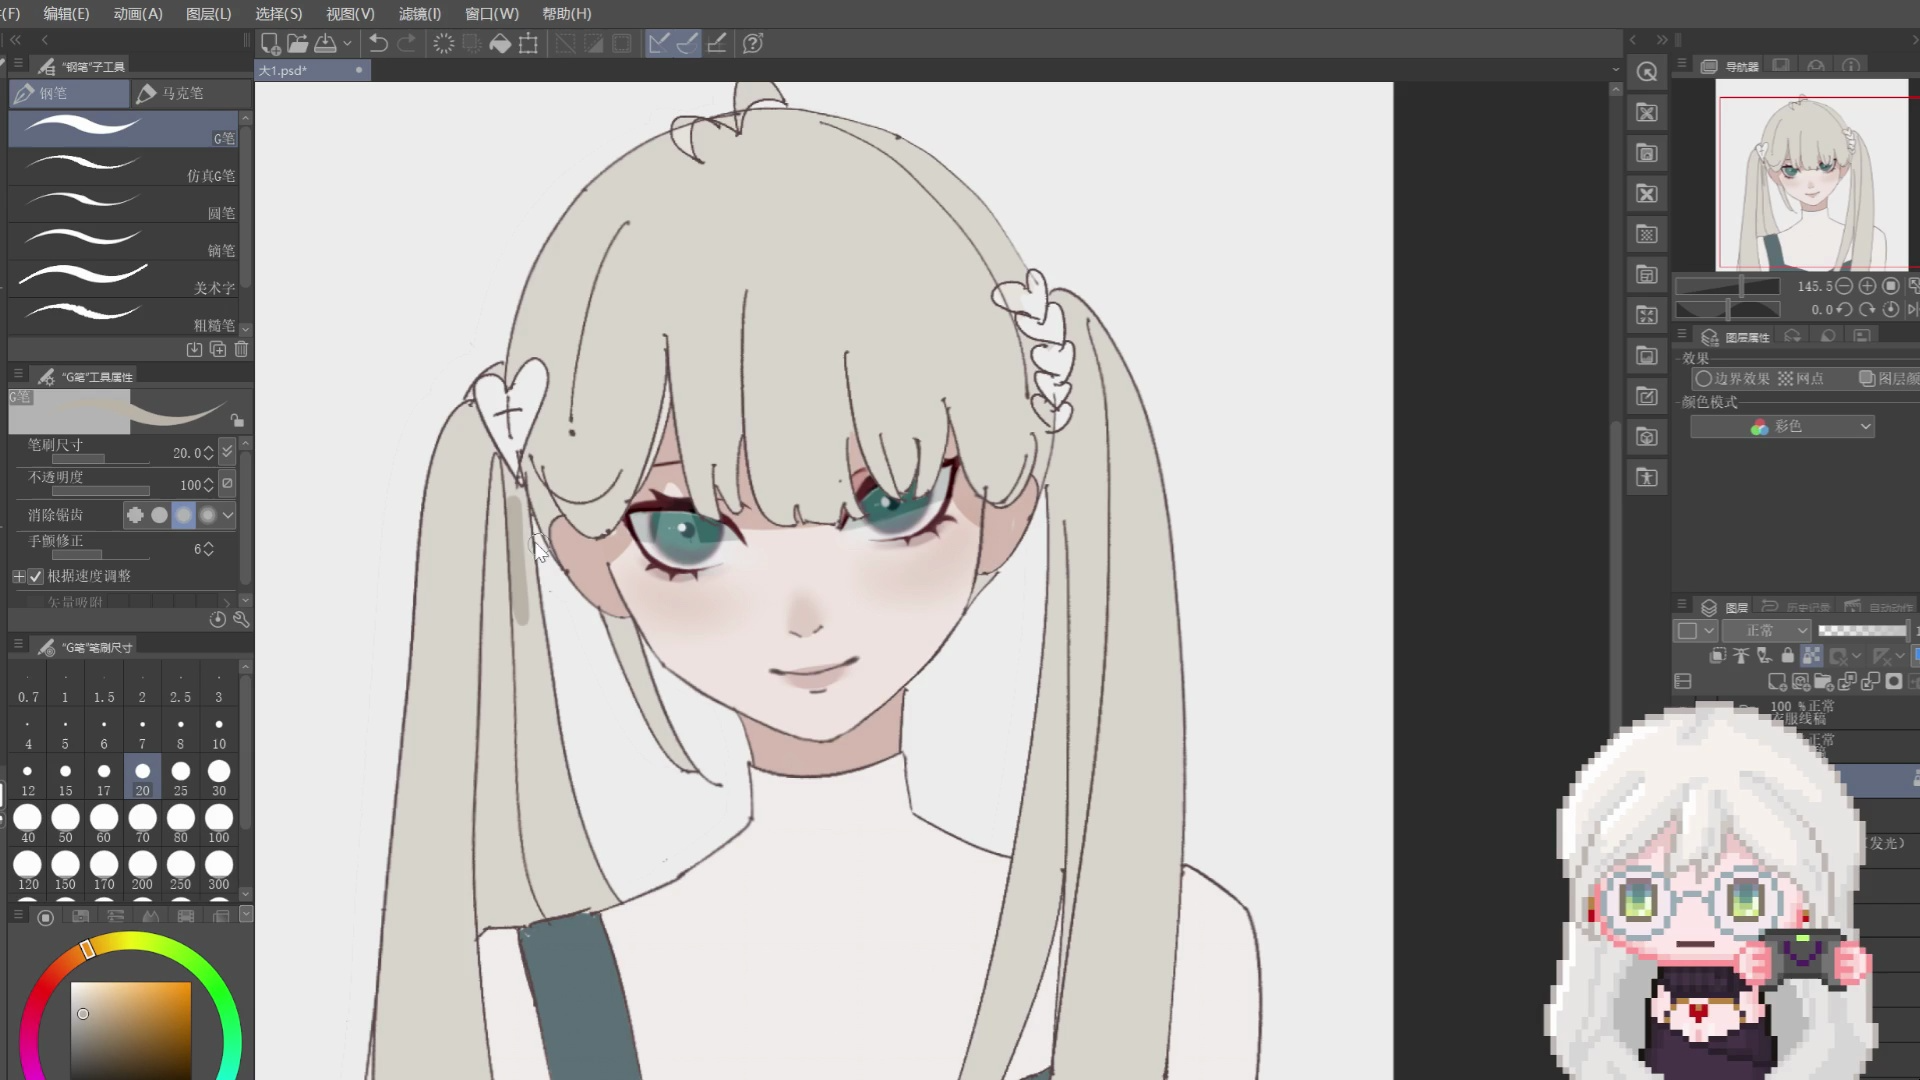Click the Scale/Rotate transform icon
Image resolution: width=1920 pixels, height=1080 pixels.
(x=529, y=43)
